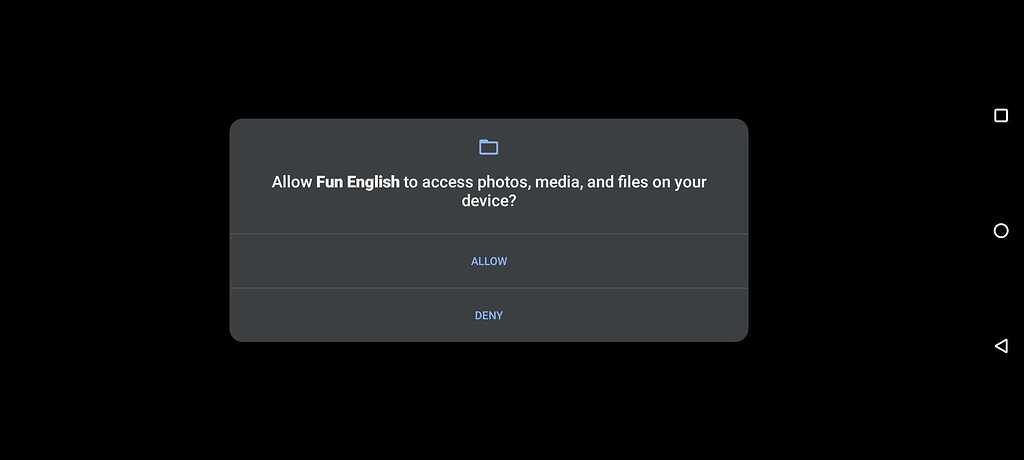This screenshot has height=460, width=1024.
Task: Tap the Android home circle button
Action: point(1000,231)
